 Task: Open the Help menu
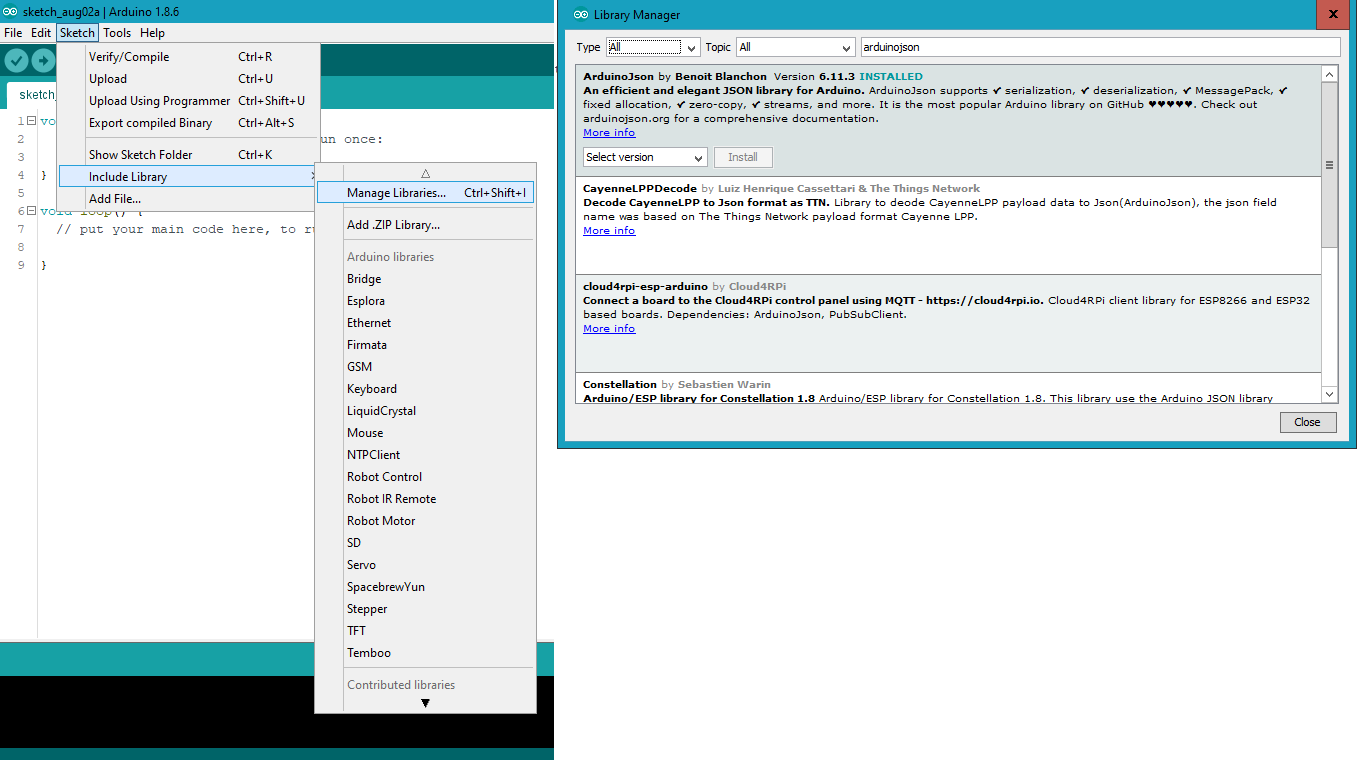pos(152,33)
